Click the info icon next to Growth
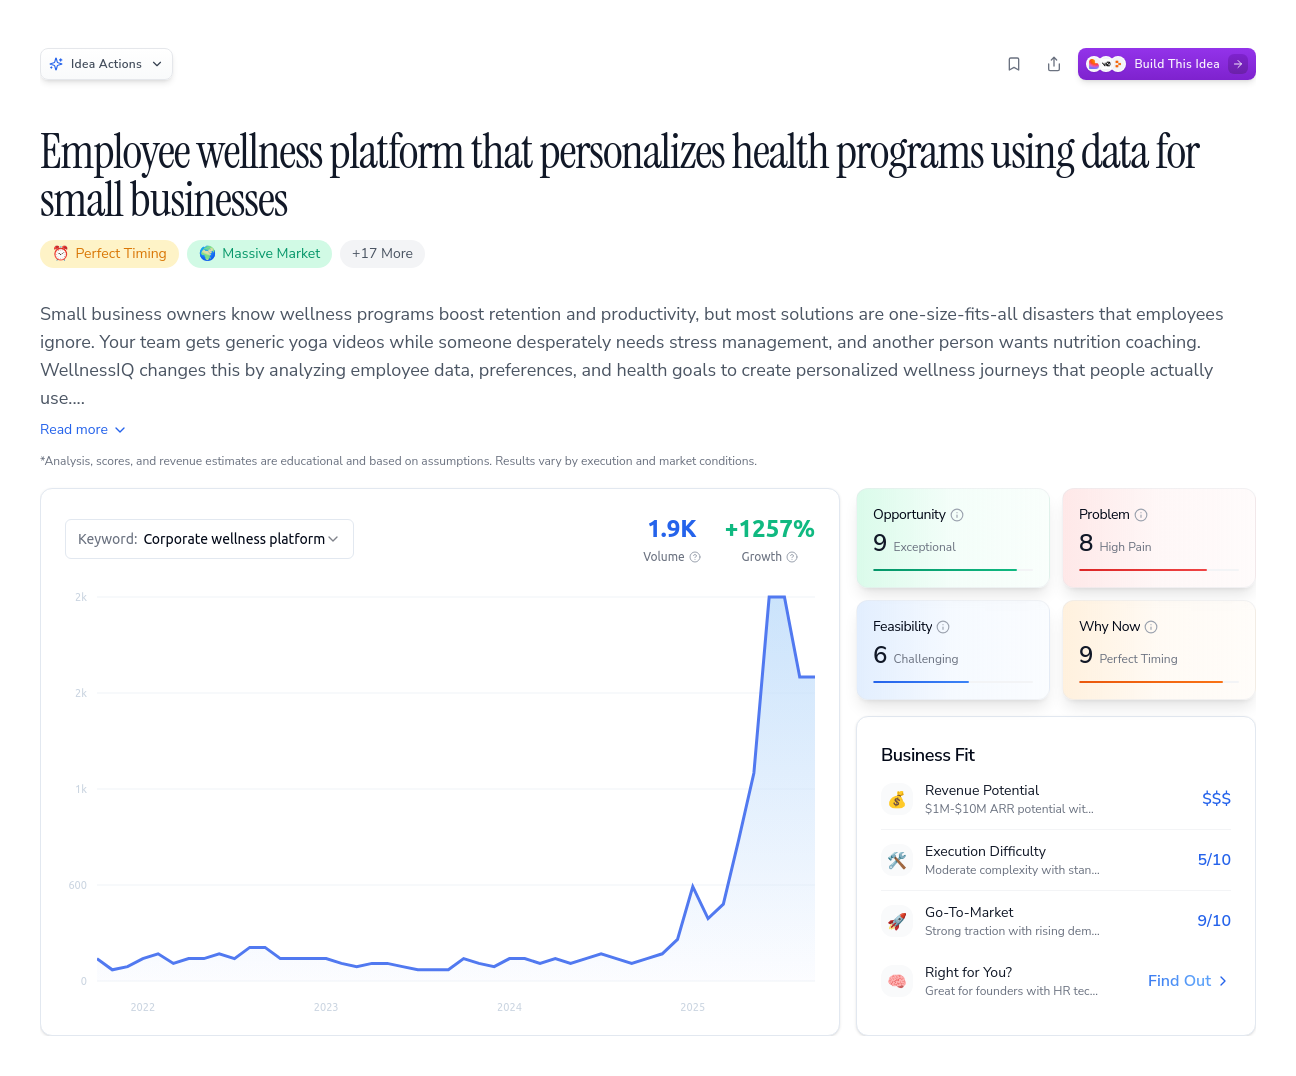The height and width of the screenshot is (1076, 1296). tap(792, 557)
